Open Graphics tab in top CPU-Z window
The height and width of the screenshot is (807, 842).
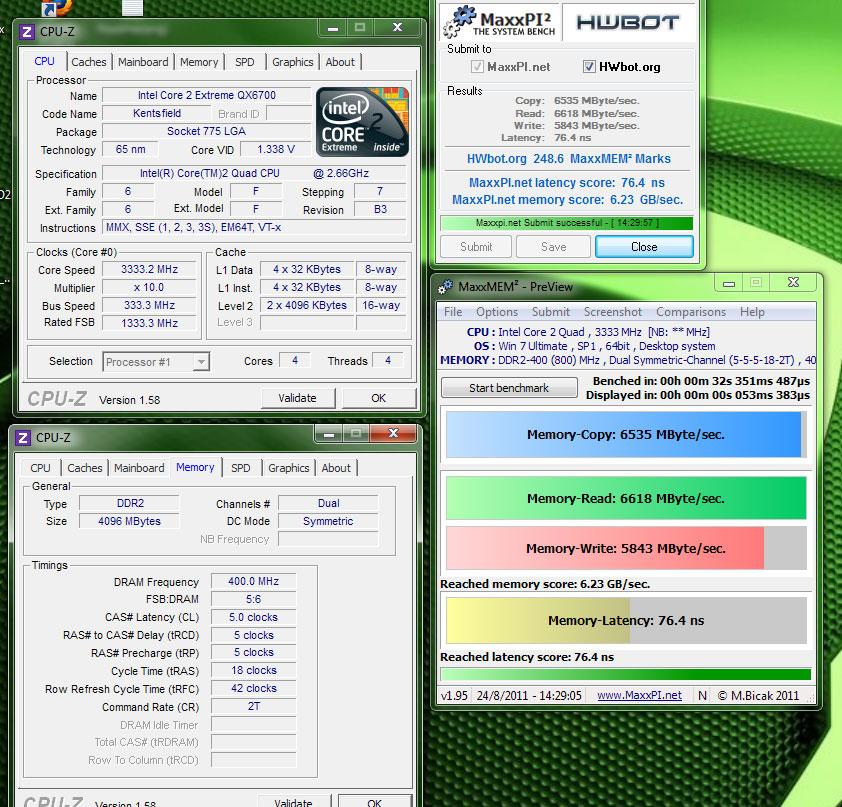tap(293, 62)
